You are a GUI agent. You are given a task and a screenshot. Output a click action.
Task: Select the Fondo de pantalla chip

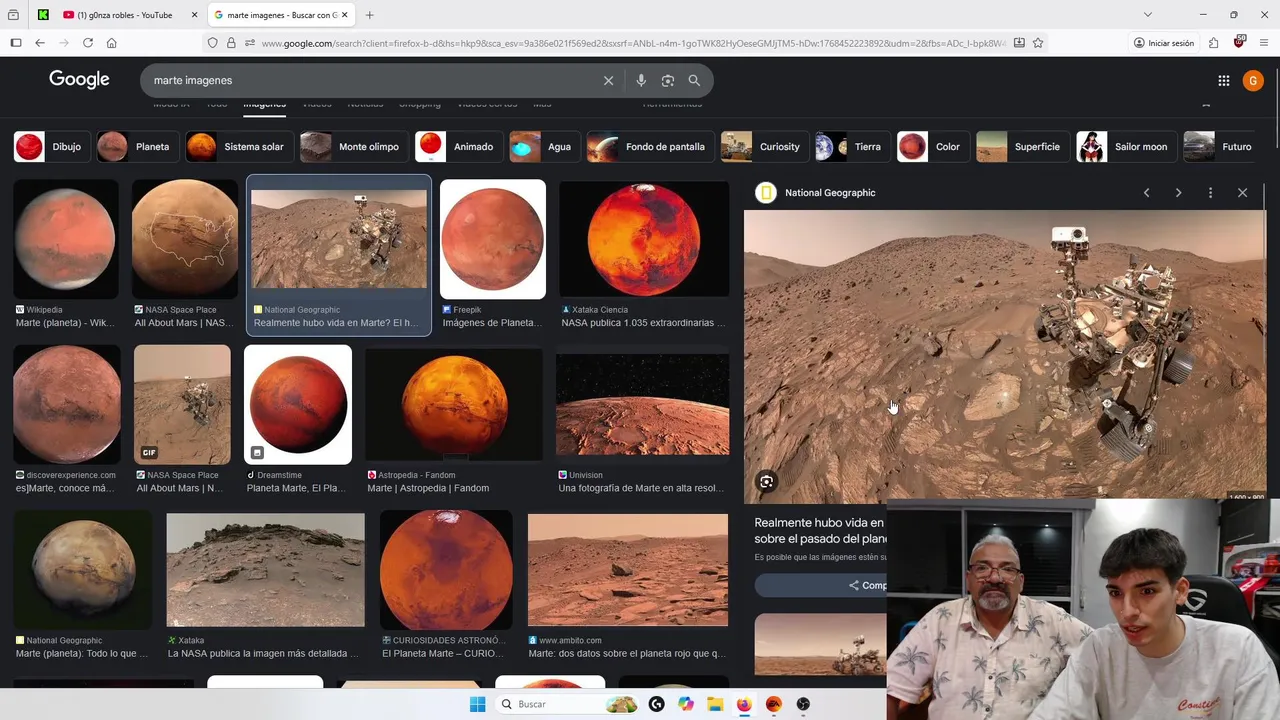coord(650,147)
